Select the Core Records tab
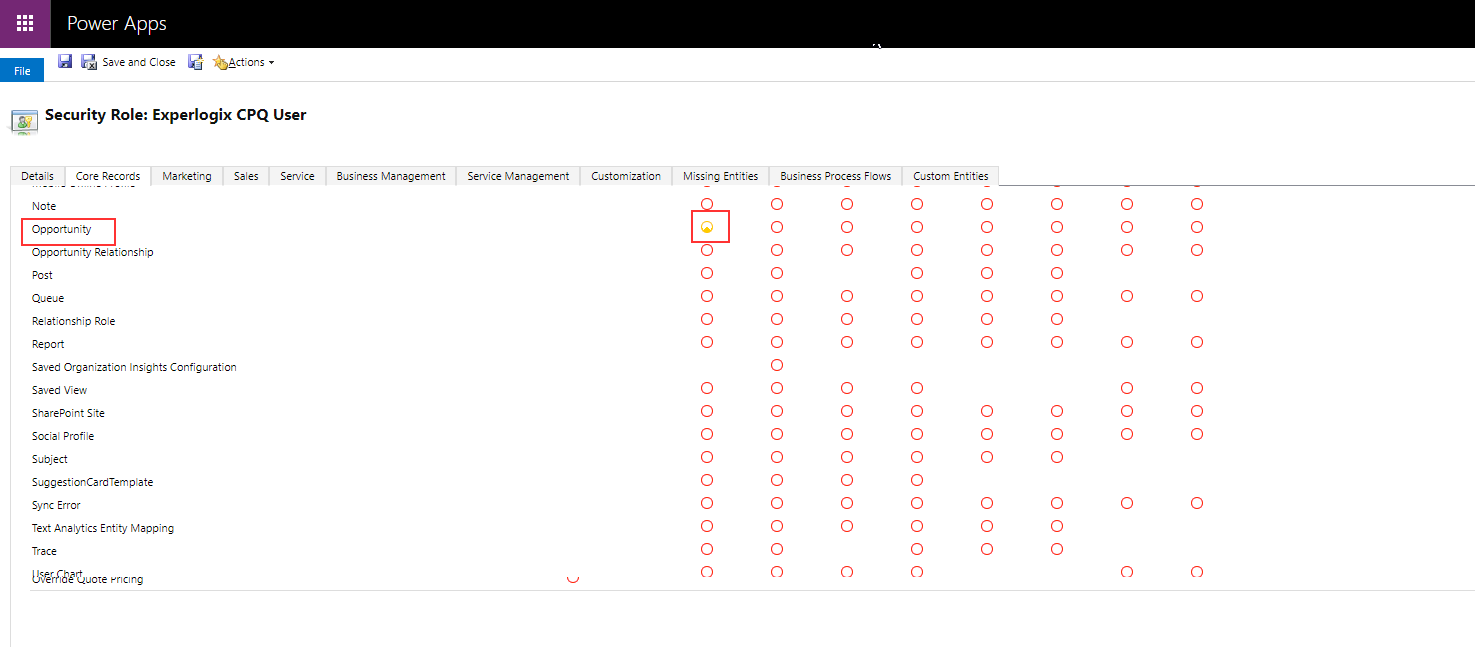 pyautogui.click(x=108, y=176)
